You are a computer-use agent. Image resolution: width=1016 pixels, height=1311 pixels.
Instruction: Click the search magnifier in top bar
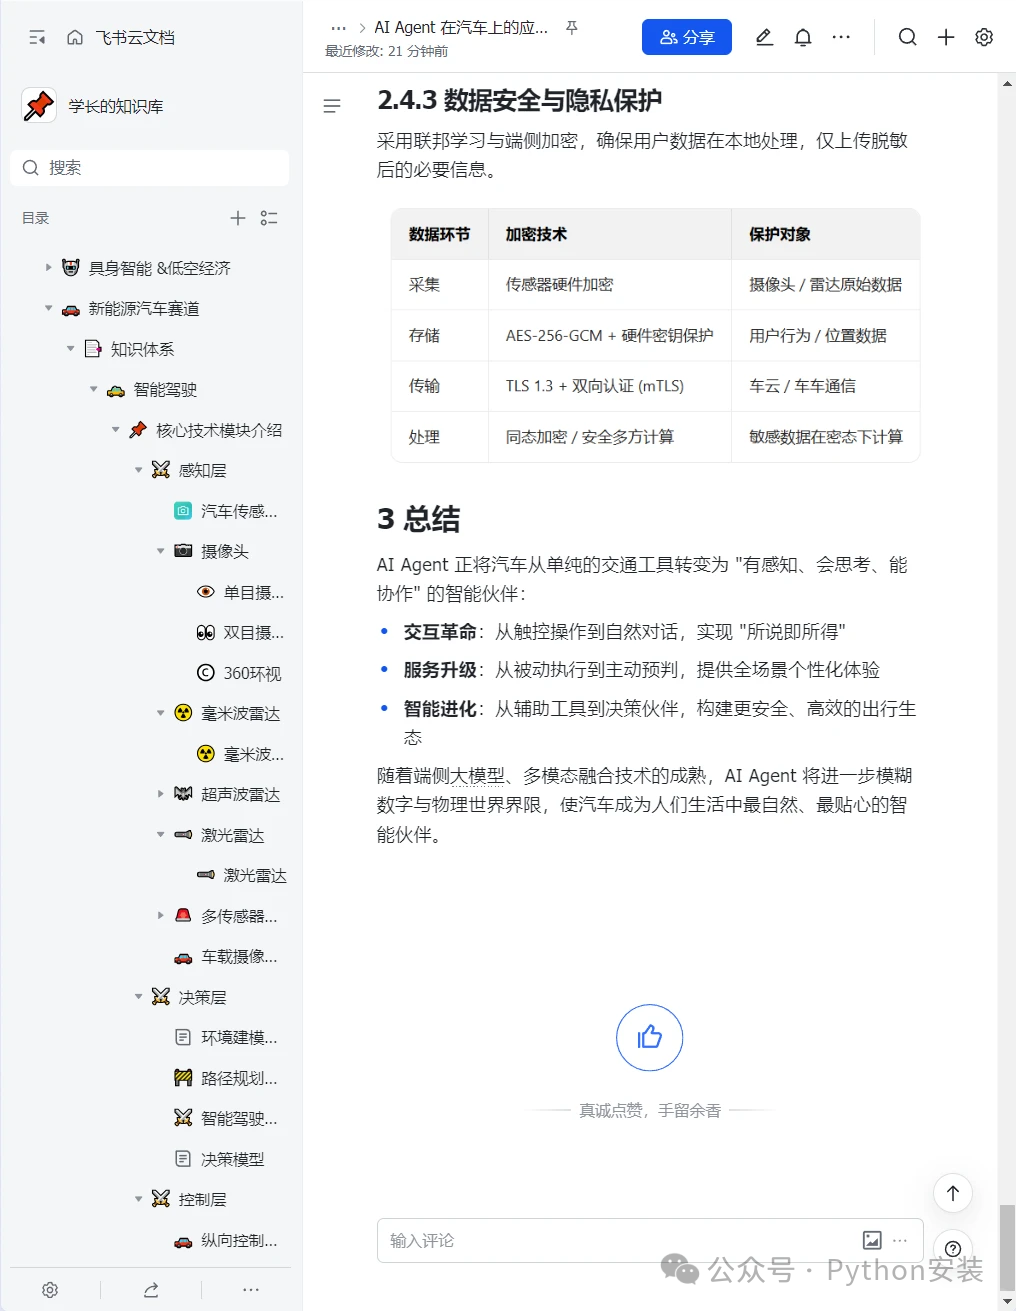pyautogui.click(x=907, y=37)
